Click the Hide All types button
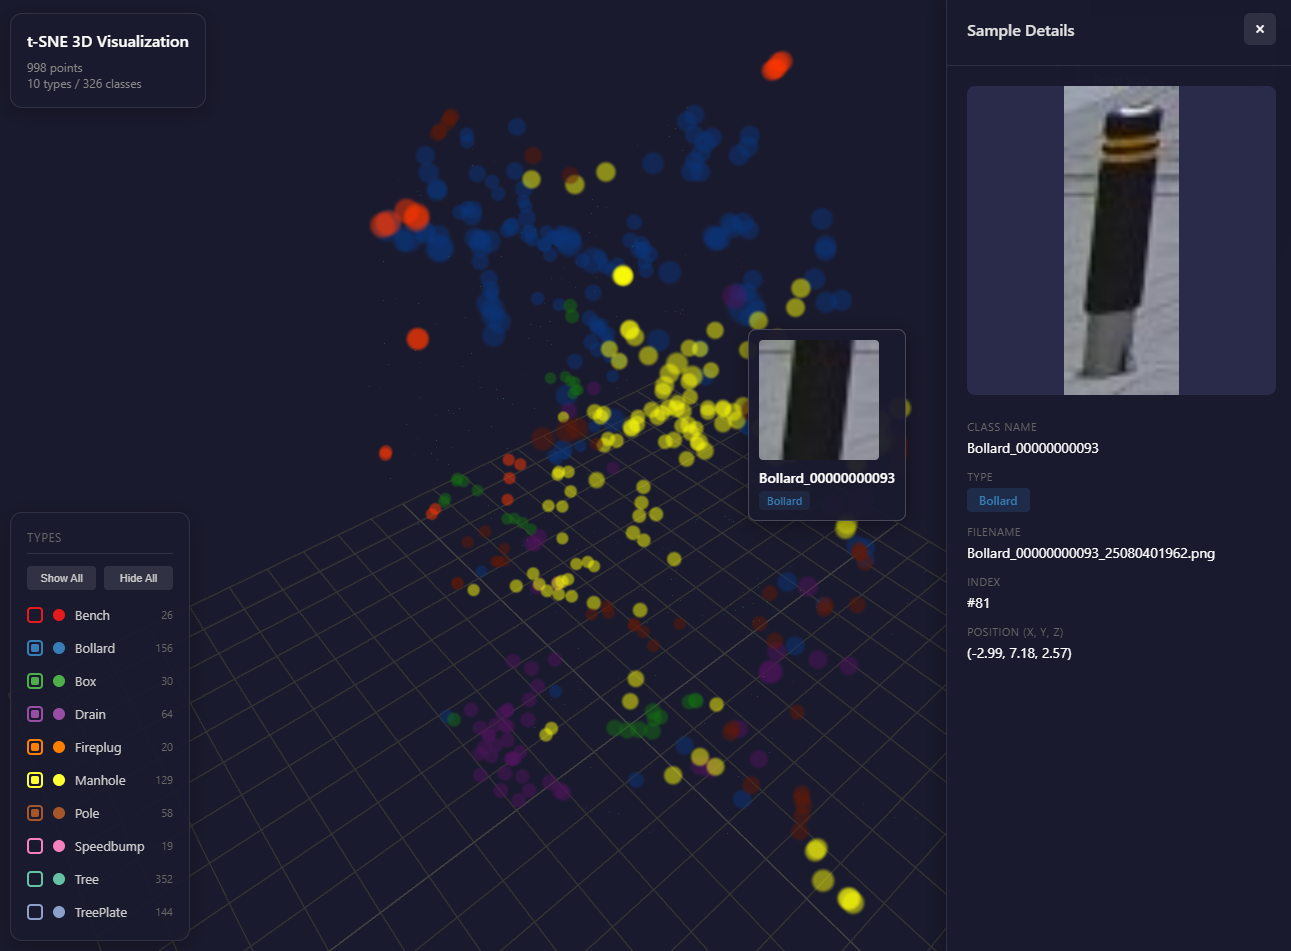Viewport: 1291px width, 951px height. [x=138, y=578]
